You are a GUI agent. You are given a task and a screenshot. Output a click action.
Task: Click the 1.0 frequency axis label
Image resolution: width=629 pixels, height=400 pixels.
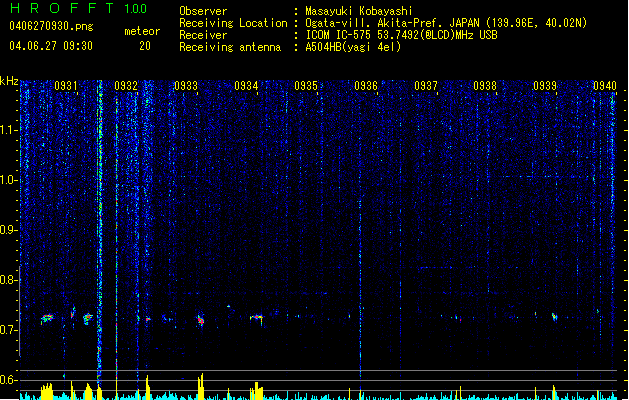pos(8,180)
